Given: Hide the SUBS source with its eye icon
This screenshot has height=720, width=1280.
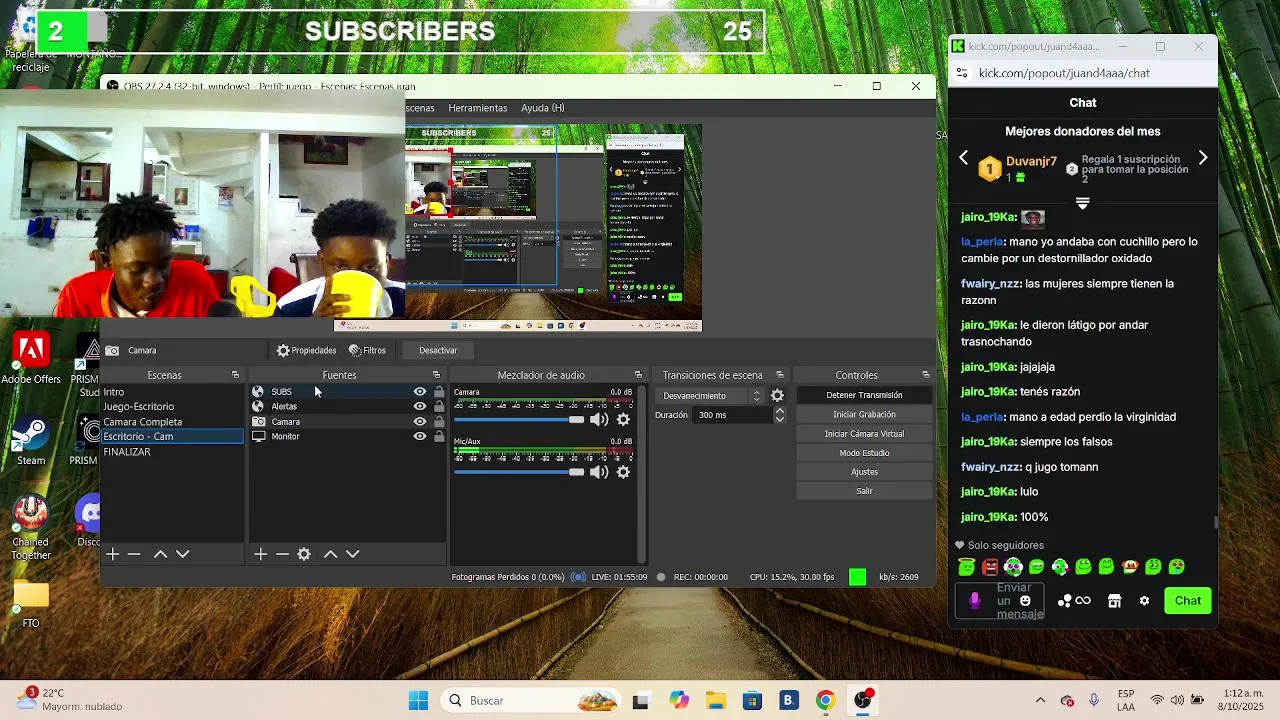Looking at the screenshot, I should click(420, 392).
